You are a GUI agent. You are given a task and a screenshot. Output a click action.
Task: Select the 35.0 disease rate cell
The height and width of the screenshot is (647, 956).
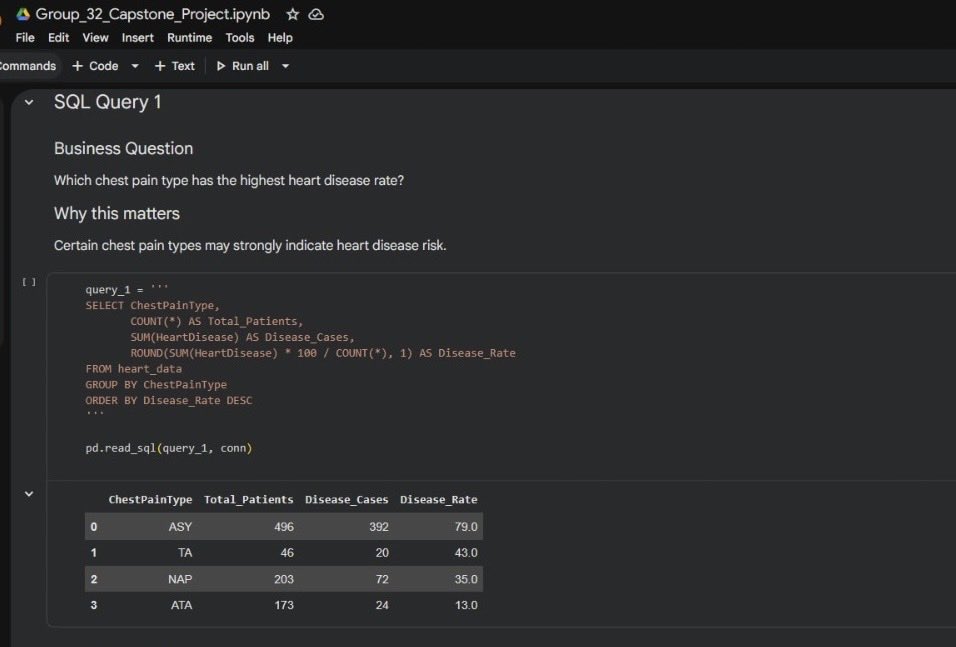coord(466,579)
